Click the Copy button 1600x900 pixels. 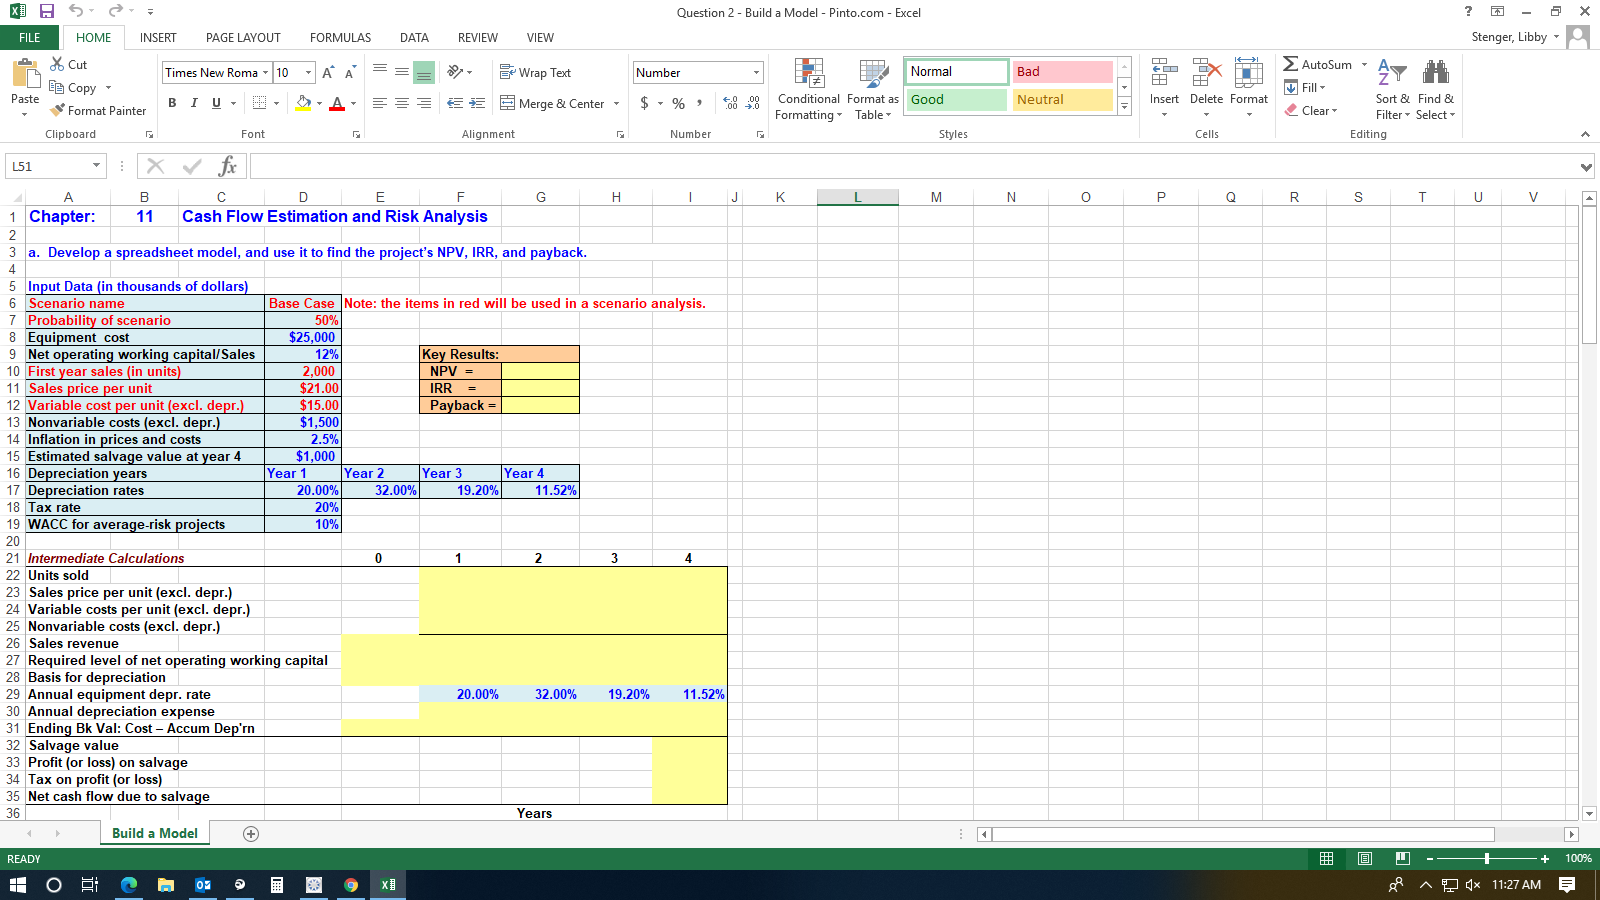(73, 87)
